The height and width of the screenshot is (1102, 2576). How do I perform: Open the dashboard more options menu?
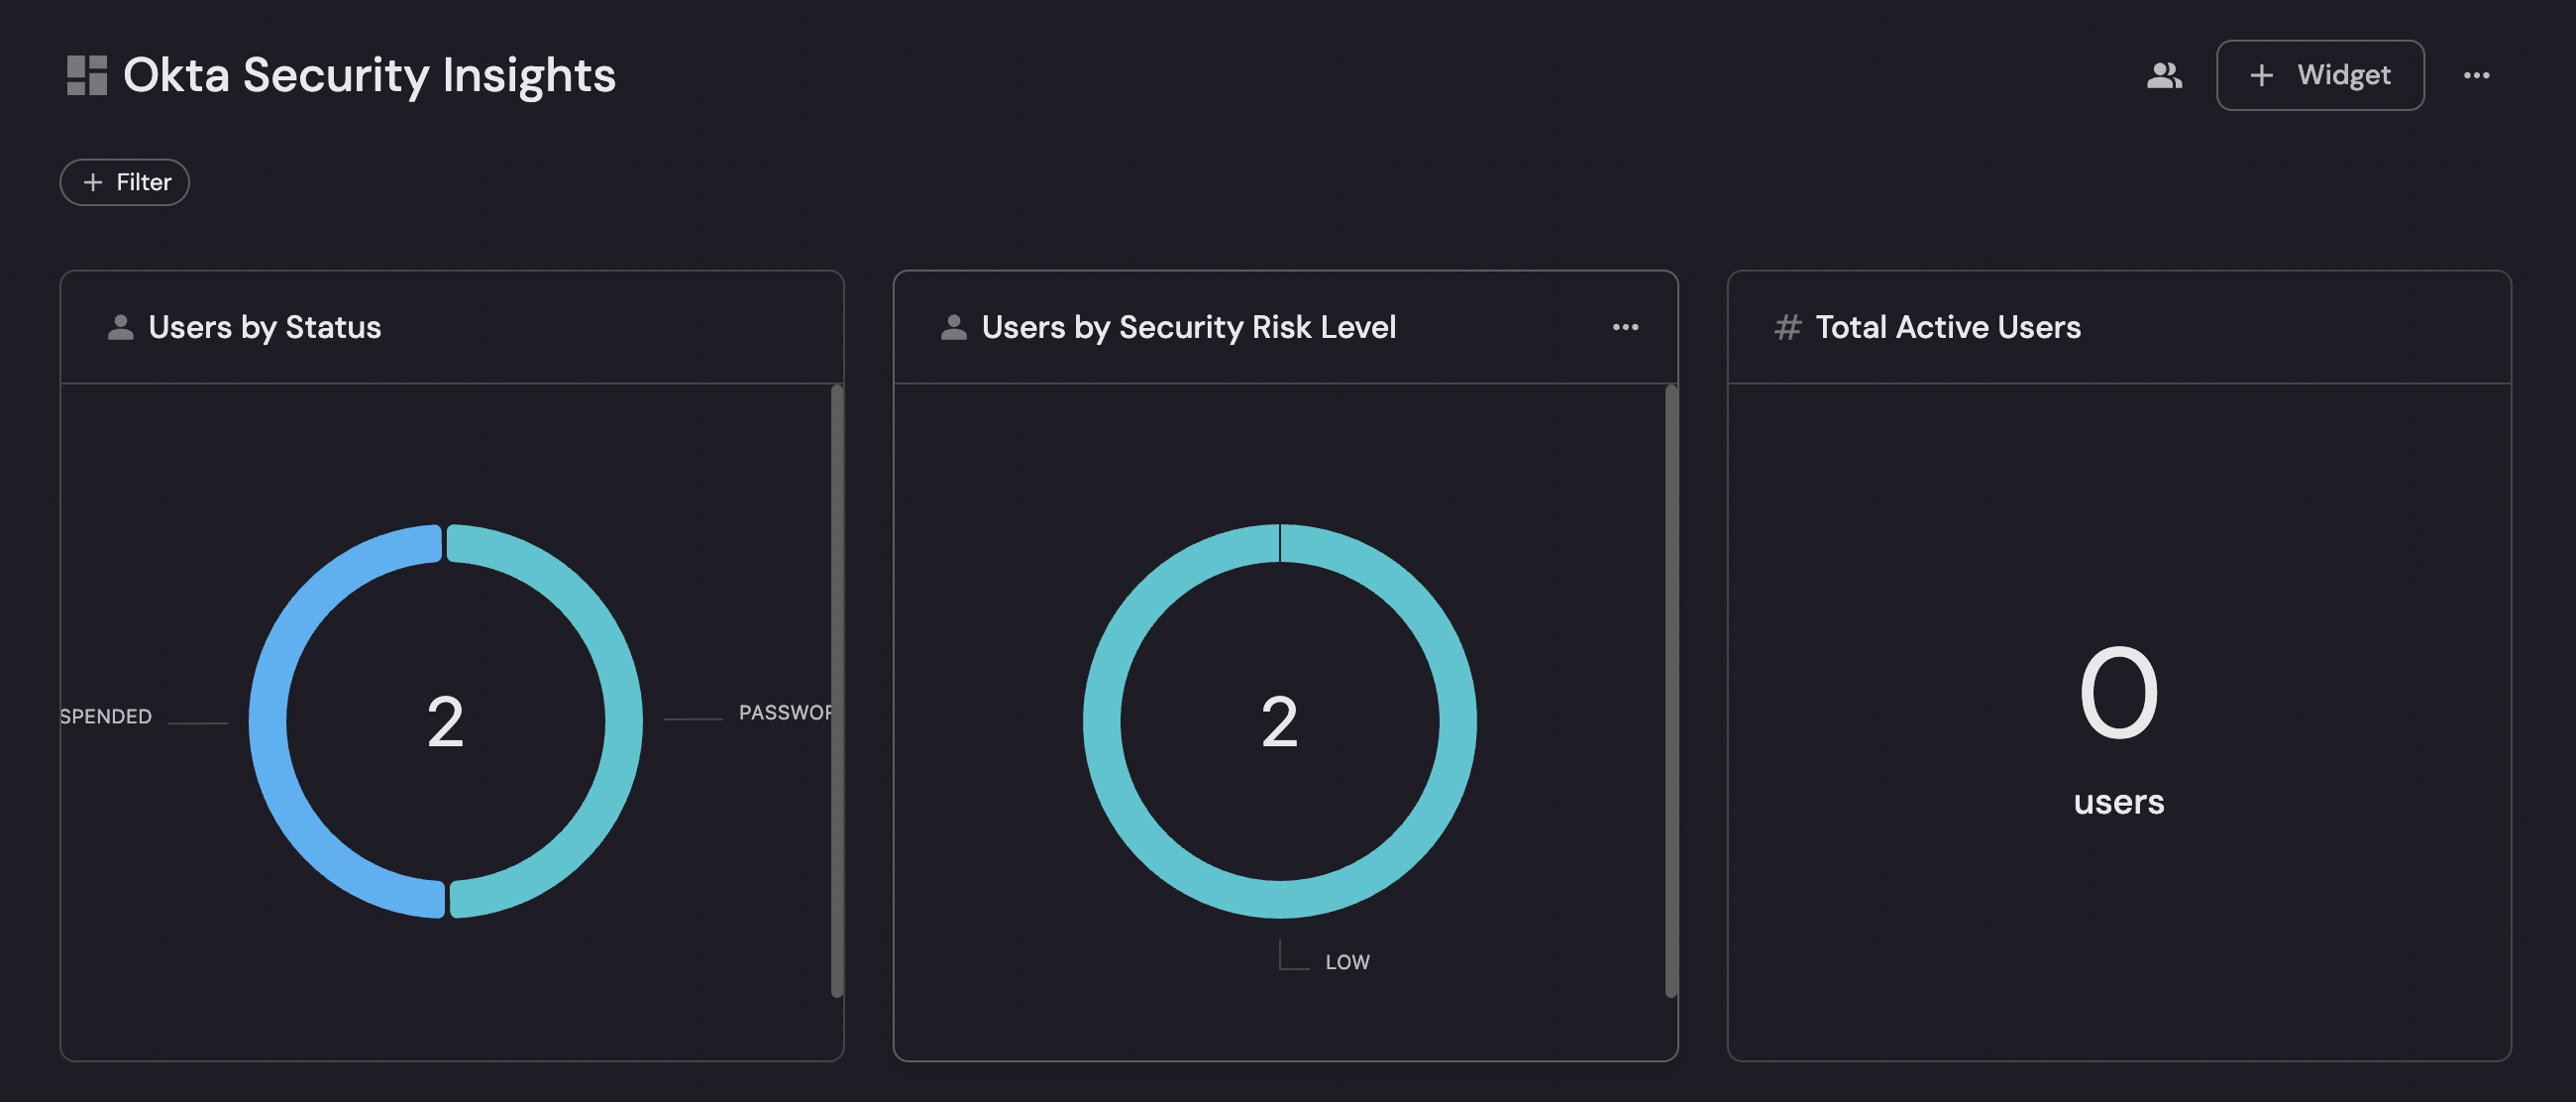point(2476,75)
